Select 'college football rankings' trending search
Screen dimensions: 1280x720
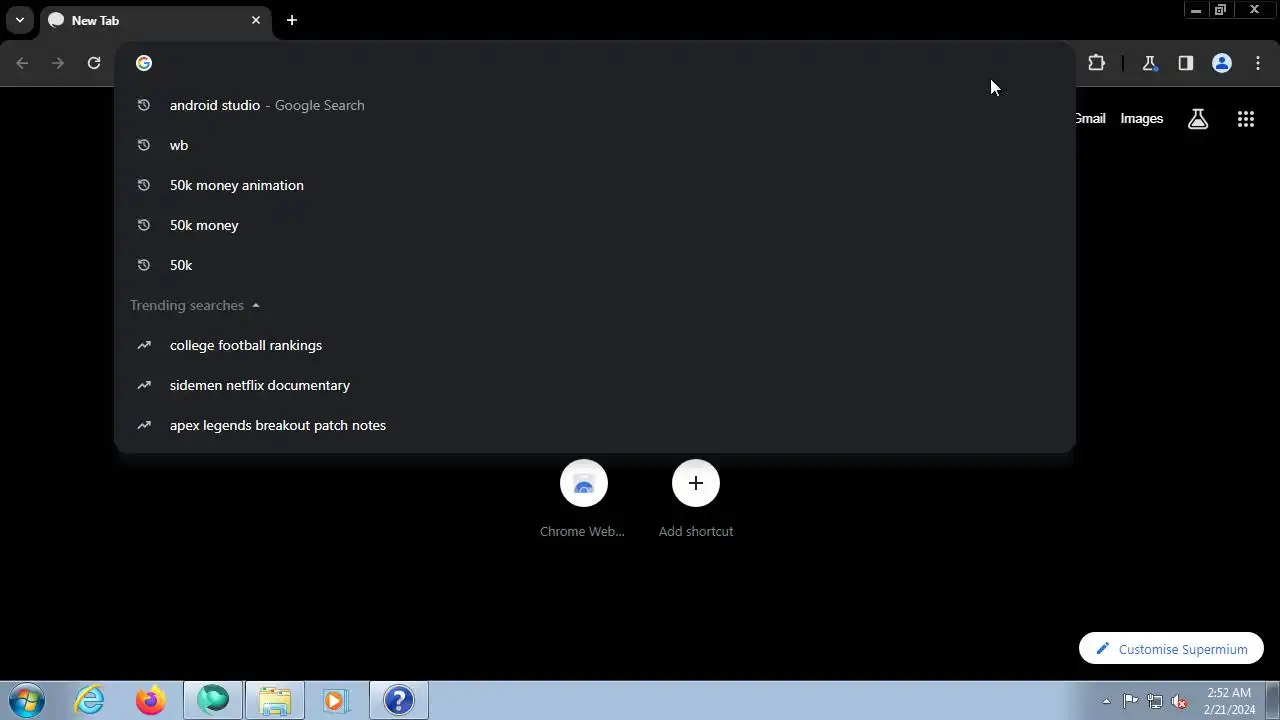pyautogui.click(x=595, y=345)
